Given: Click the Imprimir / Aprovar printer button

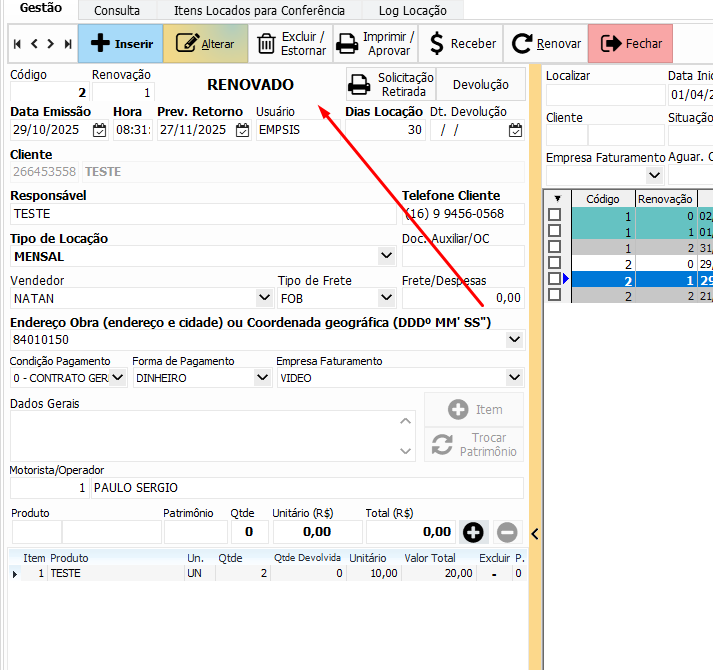Looking at the screenshot, I should [374, 44].
